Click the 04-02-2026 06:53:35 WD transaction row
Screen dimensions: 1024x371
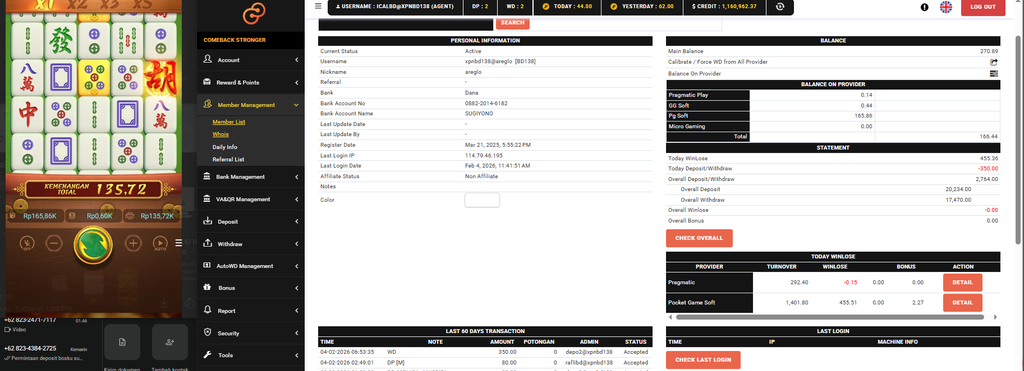pyautogui.click(x=485, y=351)
